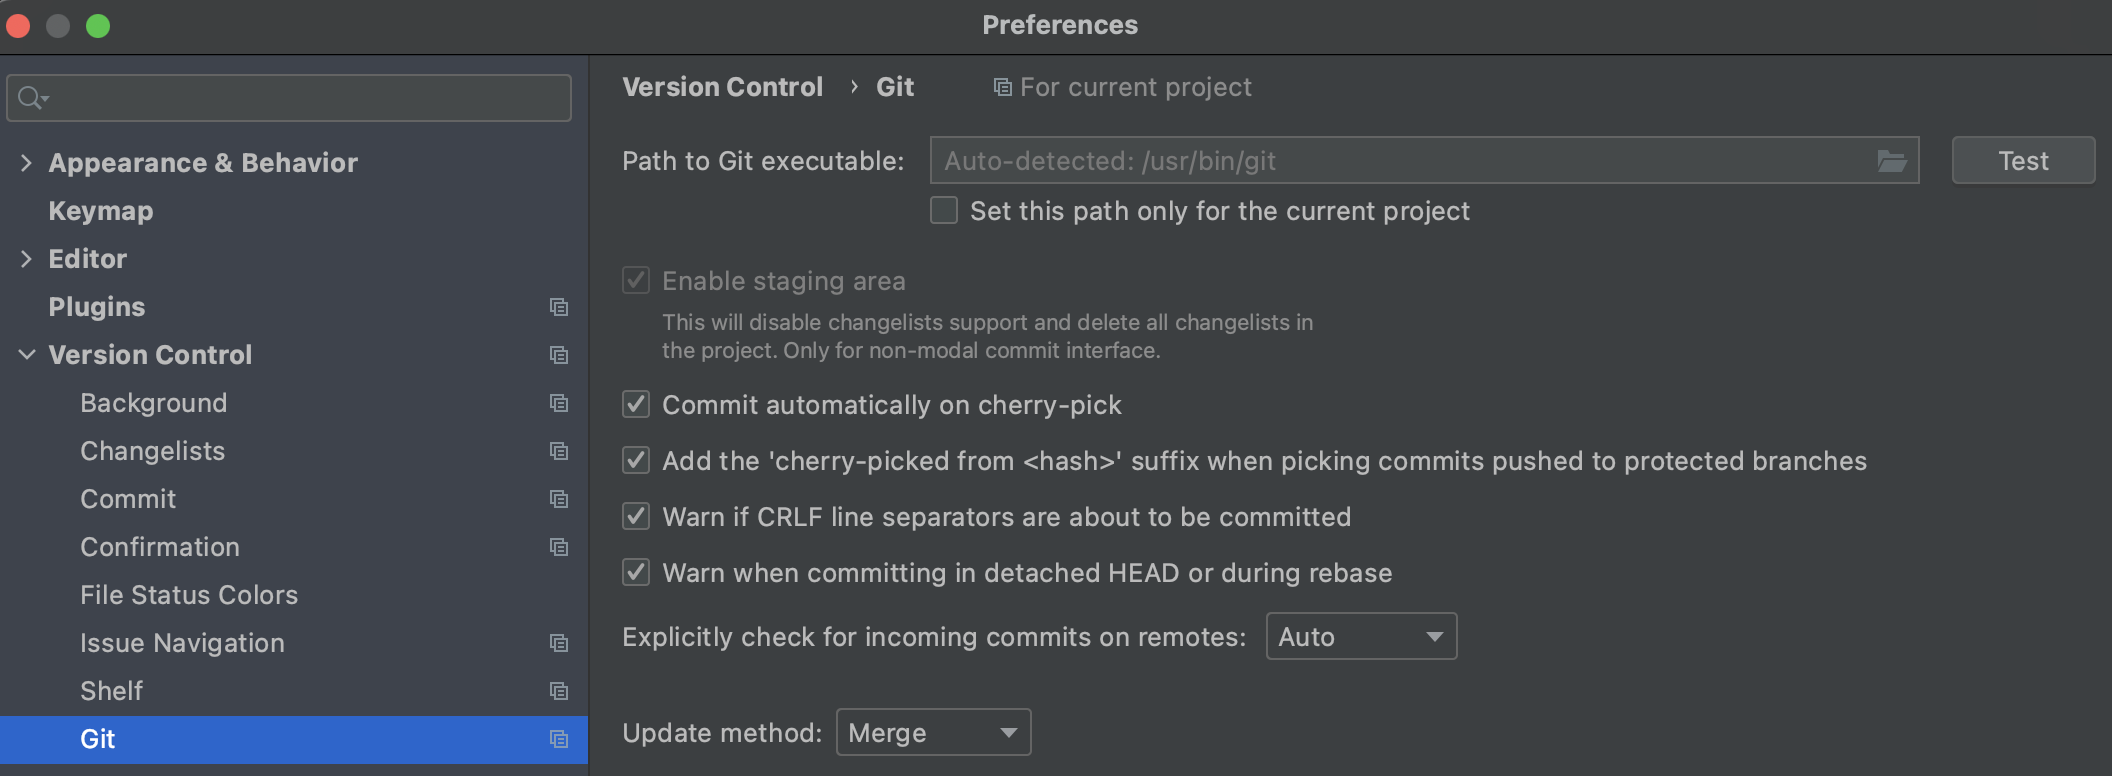Click the folder browse icon in Git path field
This screenshot has width=2112, height=776.
[1891, 161]
